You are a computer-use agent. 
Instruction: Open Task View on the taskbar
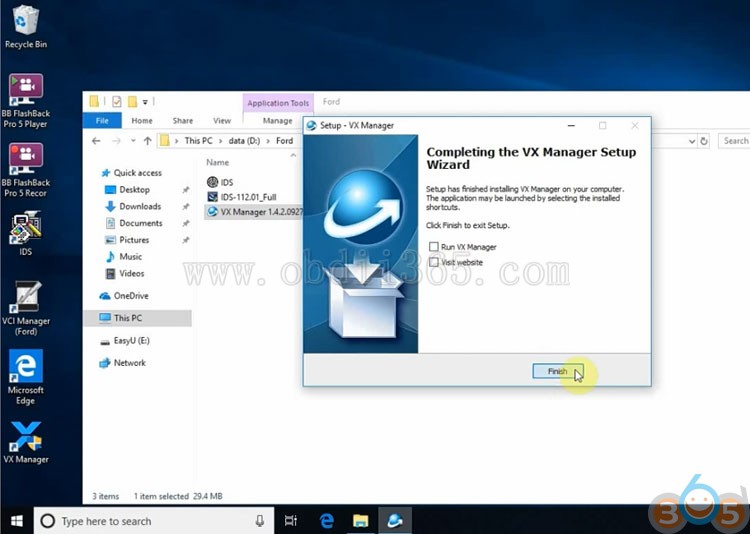[x=291, y=521]
